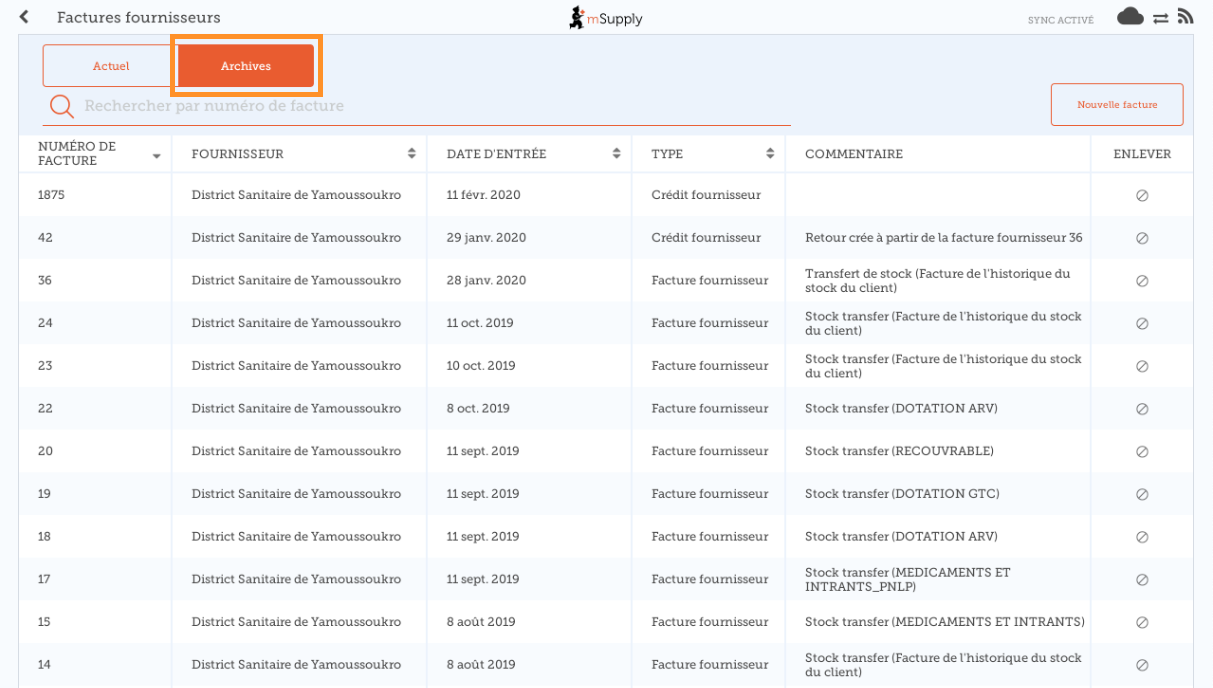This screenshot has height=688, width=1213.
Task: Click the back arrow icon
Action: [24, 18]
